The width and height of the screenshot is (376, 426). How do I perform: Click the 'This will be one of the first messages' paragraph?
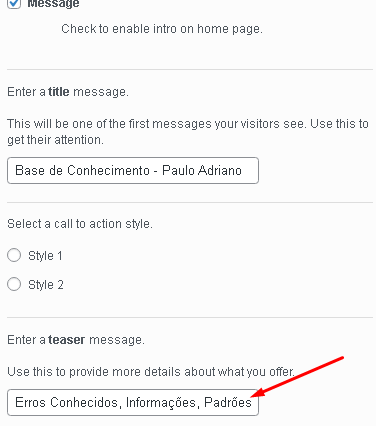[188, 132]
